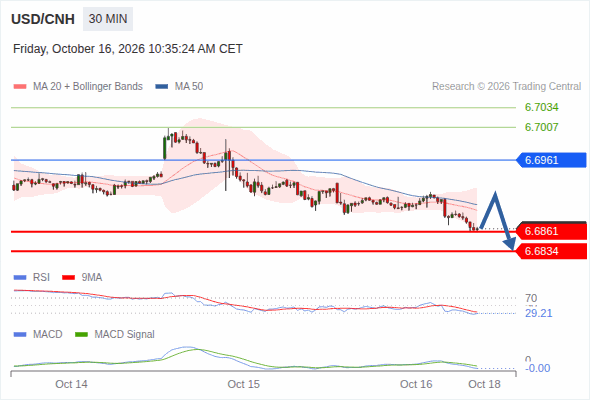Click the red 6.6834 support price tag
The image size is (590, 400).
pyautogui.click(x=552, y=251)
